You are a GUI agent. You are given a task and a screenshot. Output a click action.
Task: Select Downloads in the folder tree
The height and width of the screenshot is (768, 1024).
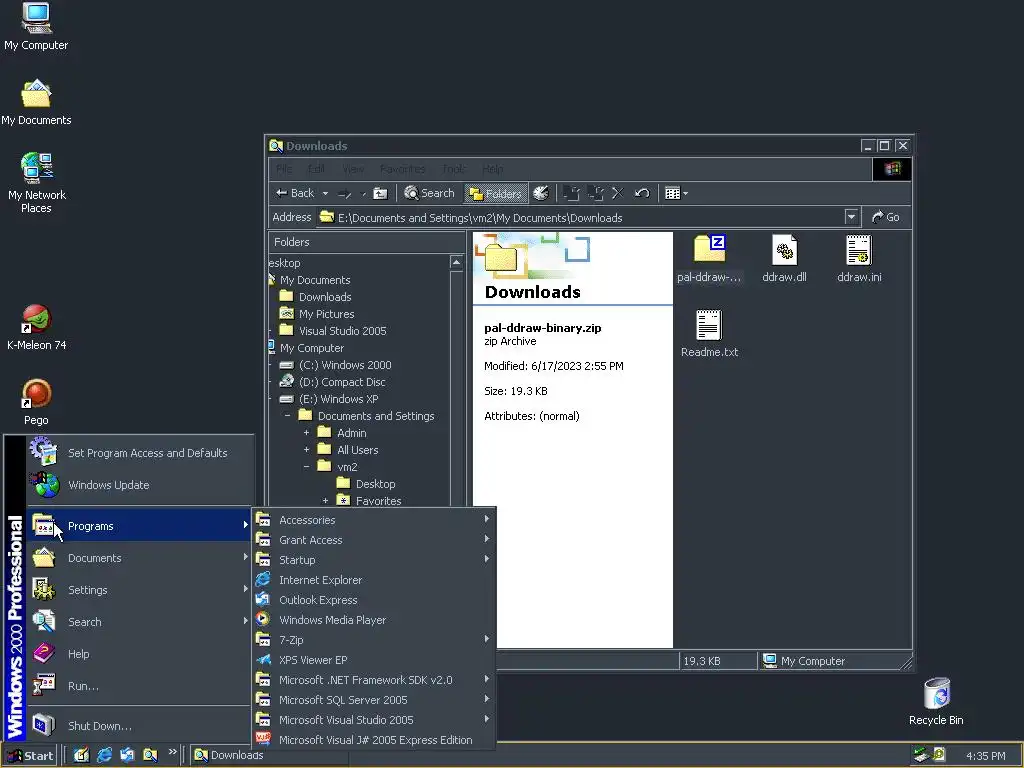tap(315, 296)
